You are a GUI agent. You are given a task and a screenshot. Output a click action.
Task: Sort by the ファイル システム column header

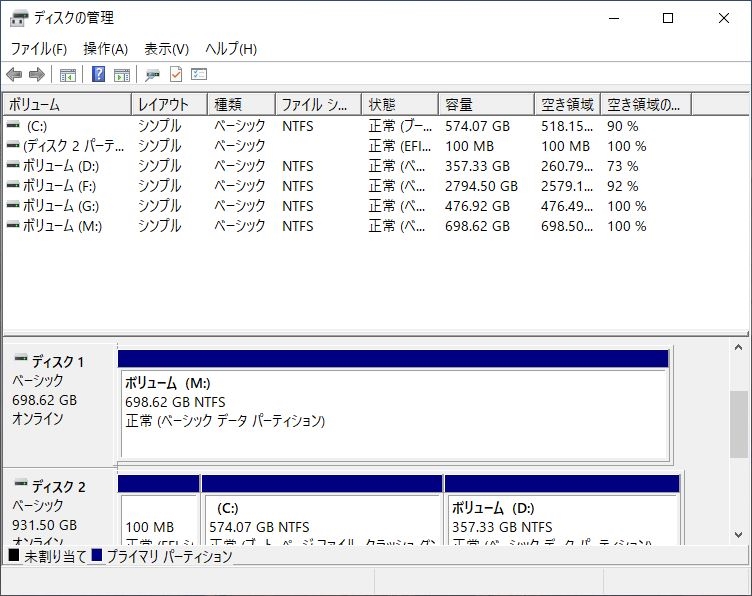tap(318, 105)
